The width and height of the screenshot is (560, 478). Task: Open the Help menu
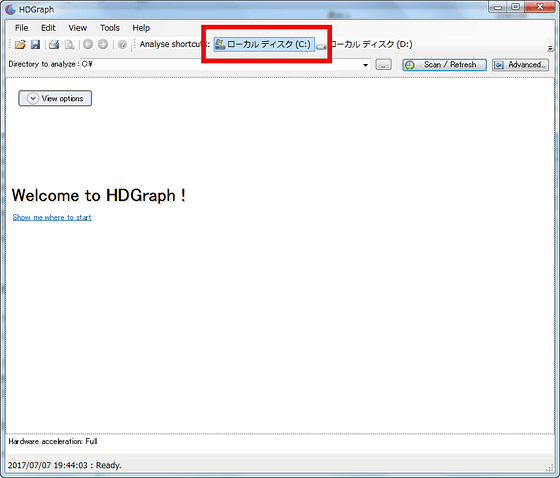coord(141,28)
